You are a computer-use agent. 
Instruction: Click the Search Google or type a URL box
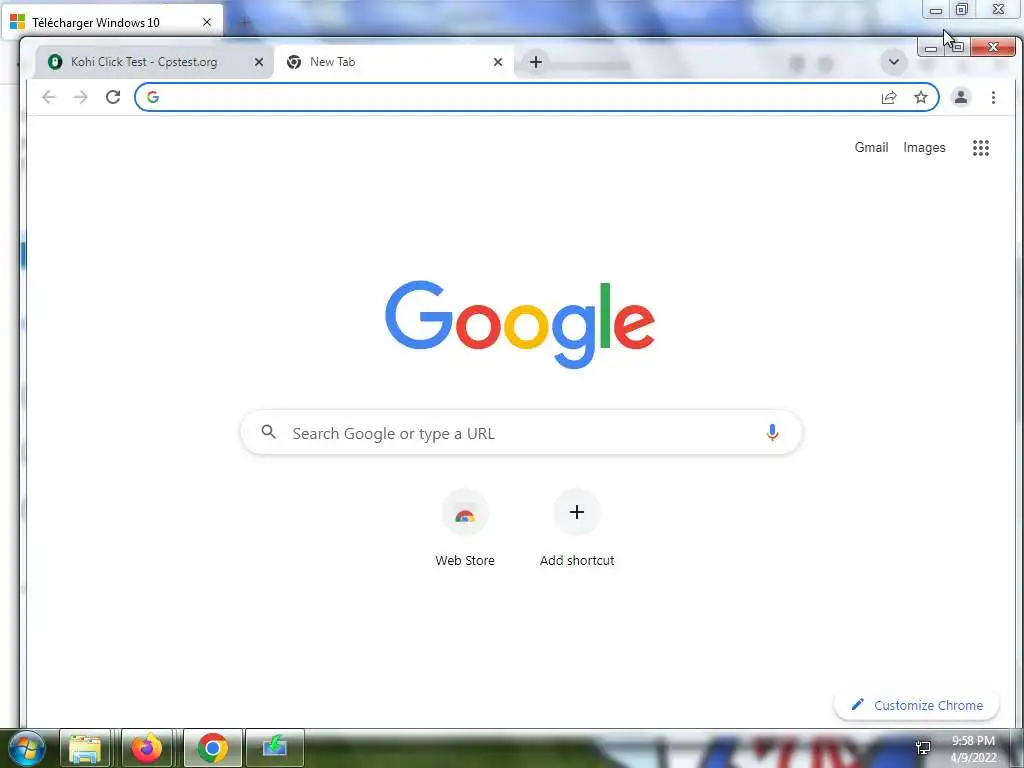(x=521, y=432)
